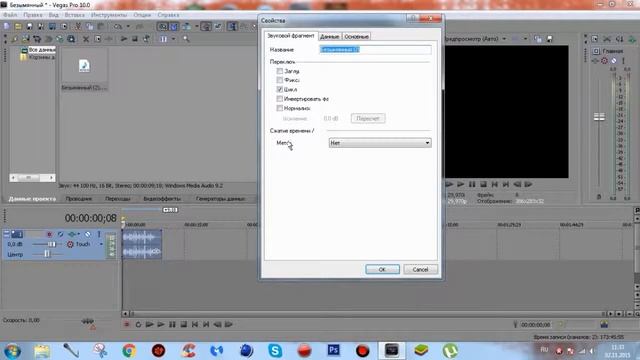Viewport: 640px width, 360px height.
Task: Select the audio waveform event on the timeline
Action: point(142,244)
